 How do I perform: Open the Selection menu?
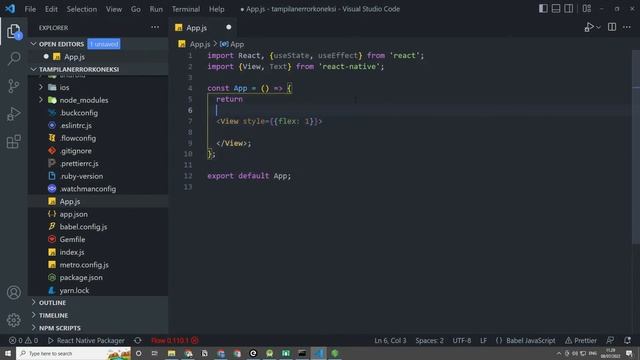click(82, 9)
